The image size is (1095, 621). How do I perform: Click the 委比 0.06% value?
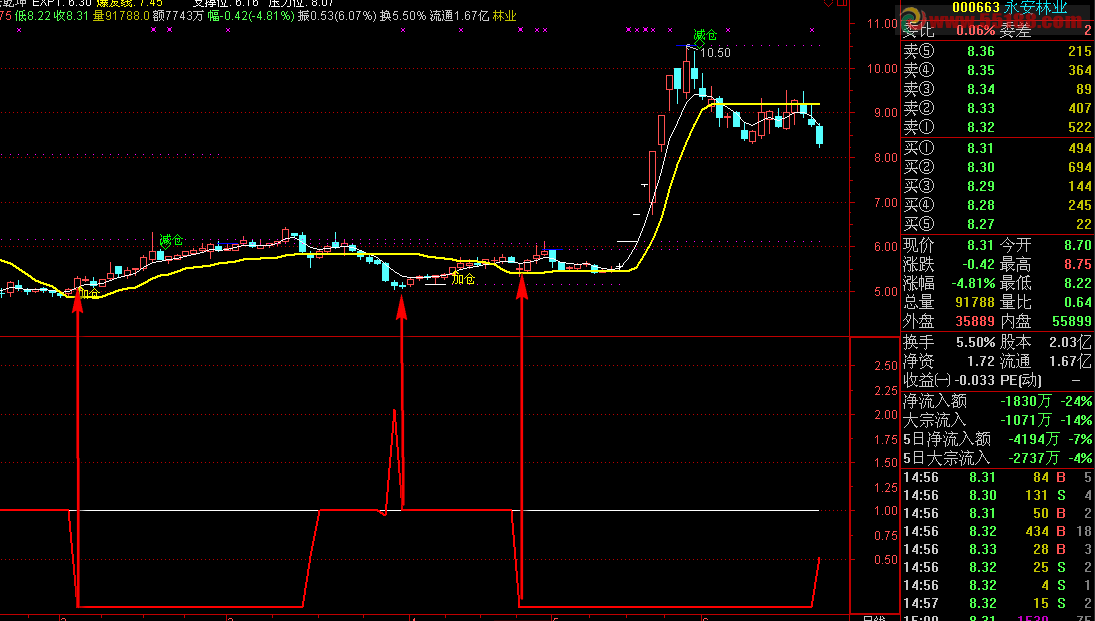click(976, 31)
